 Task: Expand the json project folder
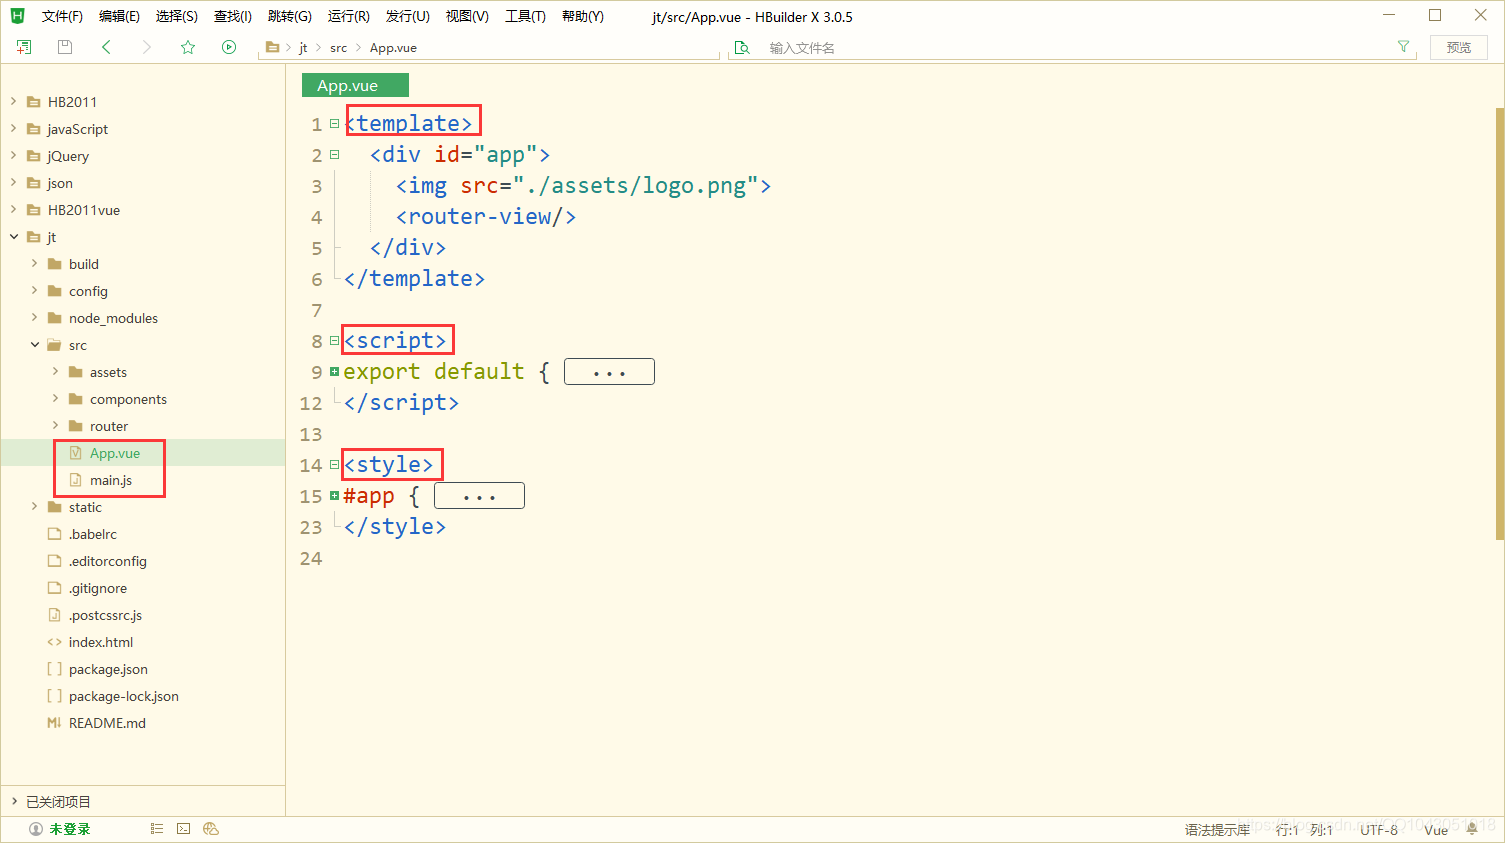(13, 182)
